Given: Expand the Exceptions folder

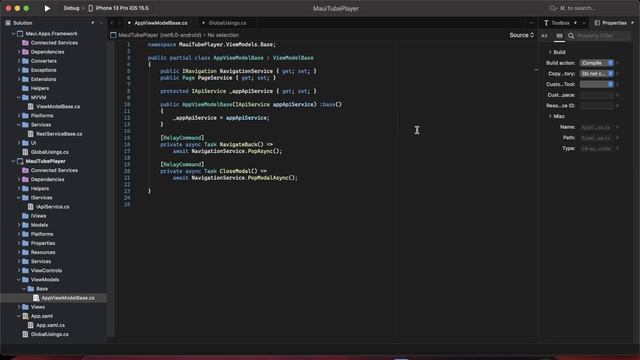Looking at the screenshot, I should 19,70.
